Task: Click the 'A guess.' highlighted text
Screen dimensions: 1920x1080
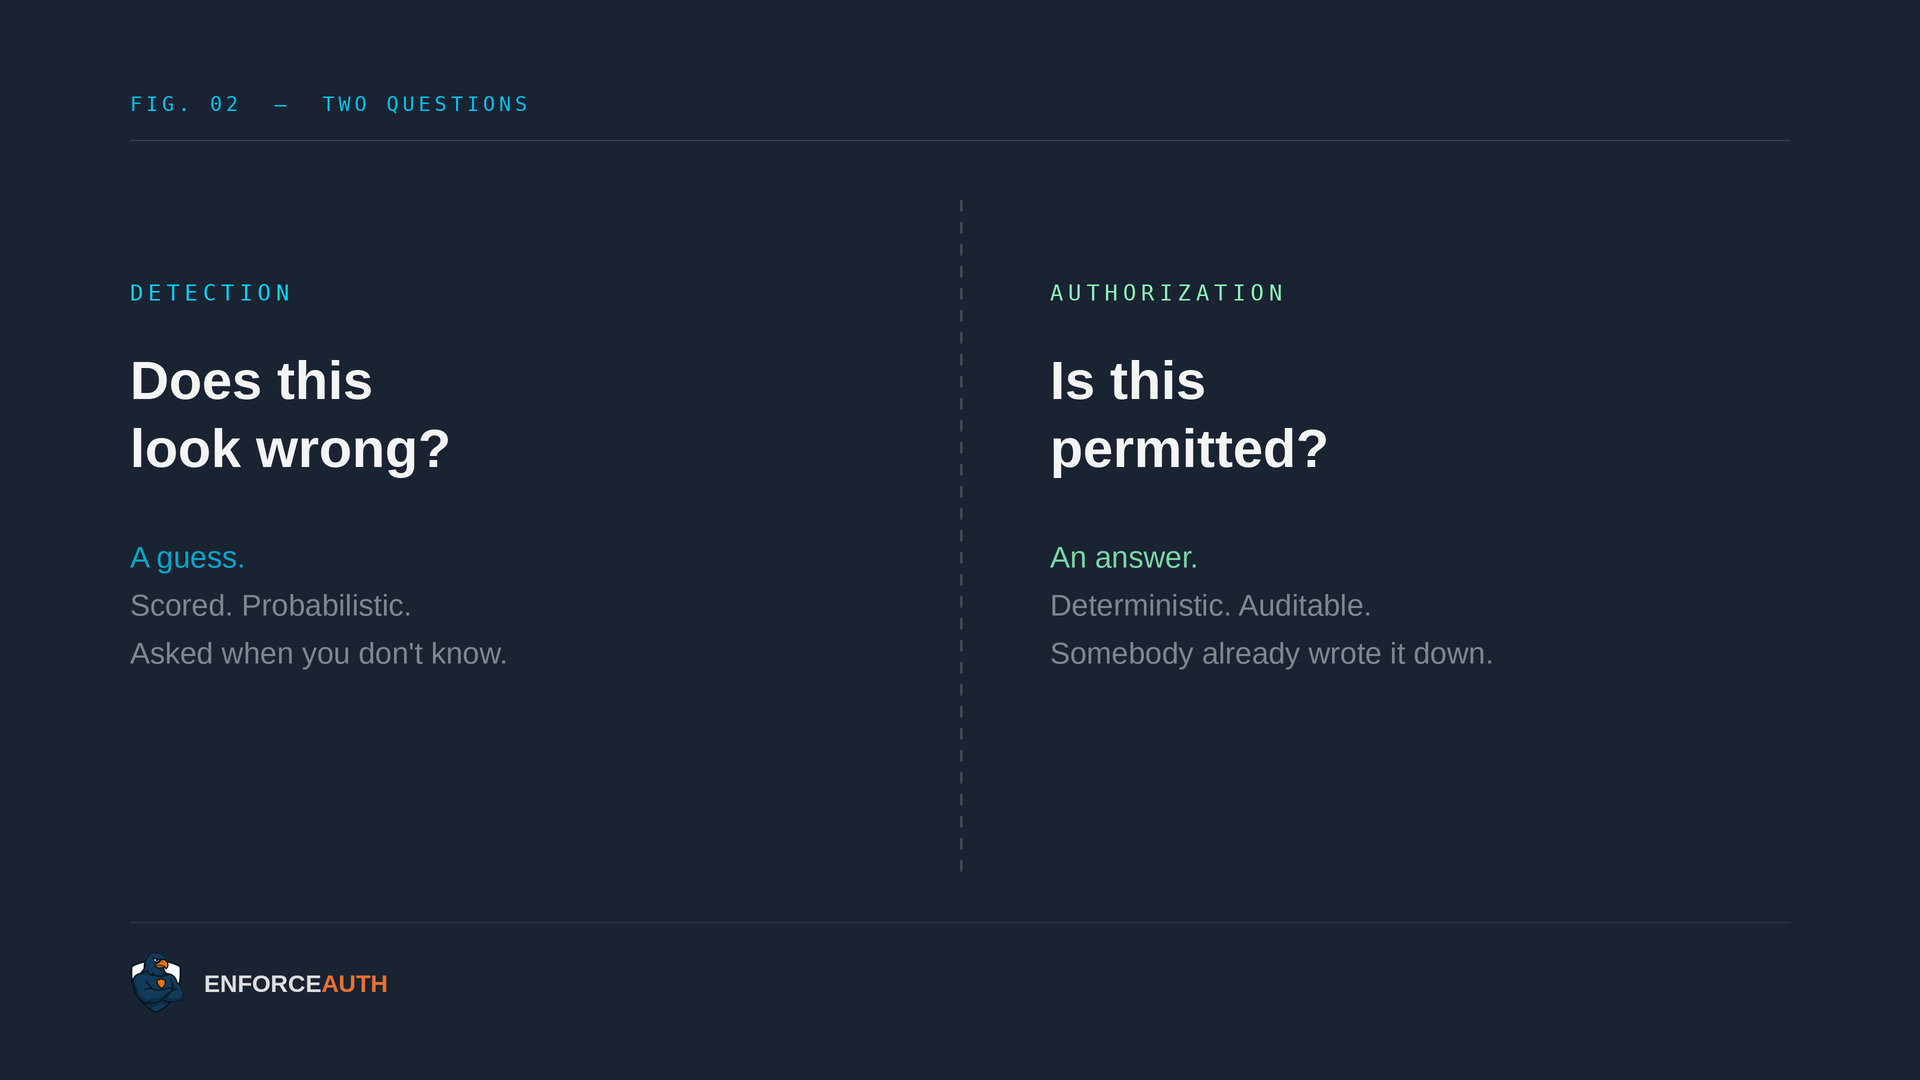Action: (x=187, y=558)
